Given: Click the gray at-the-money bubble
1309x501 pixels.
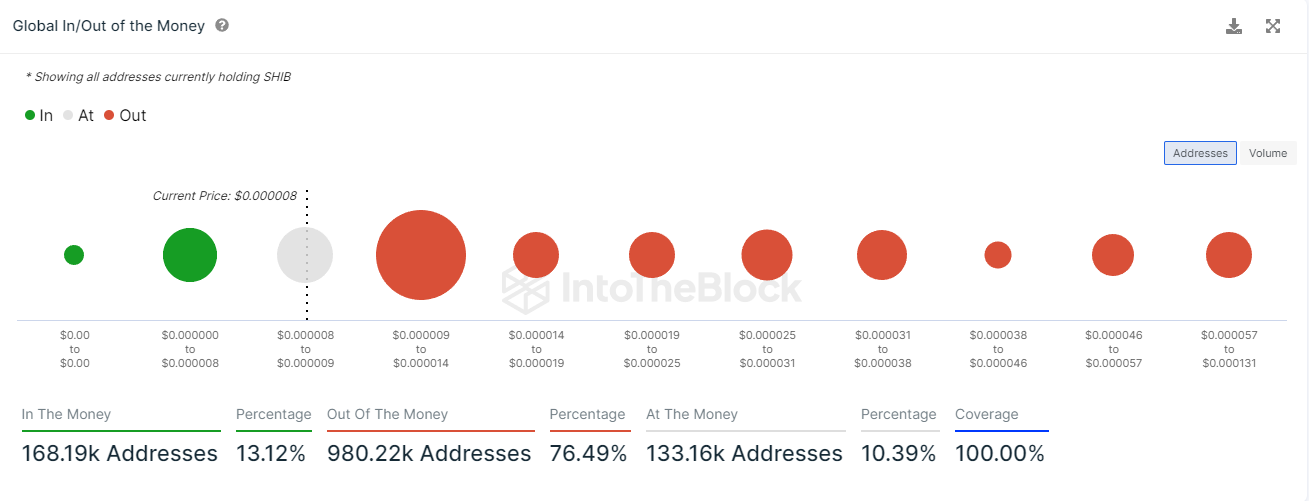Looking at the screenshot, I should 305,255.
